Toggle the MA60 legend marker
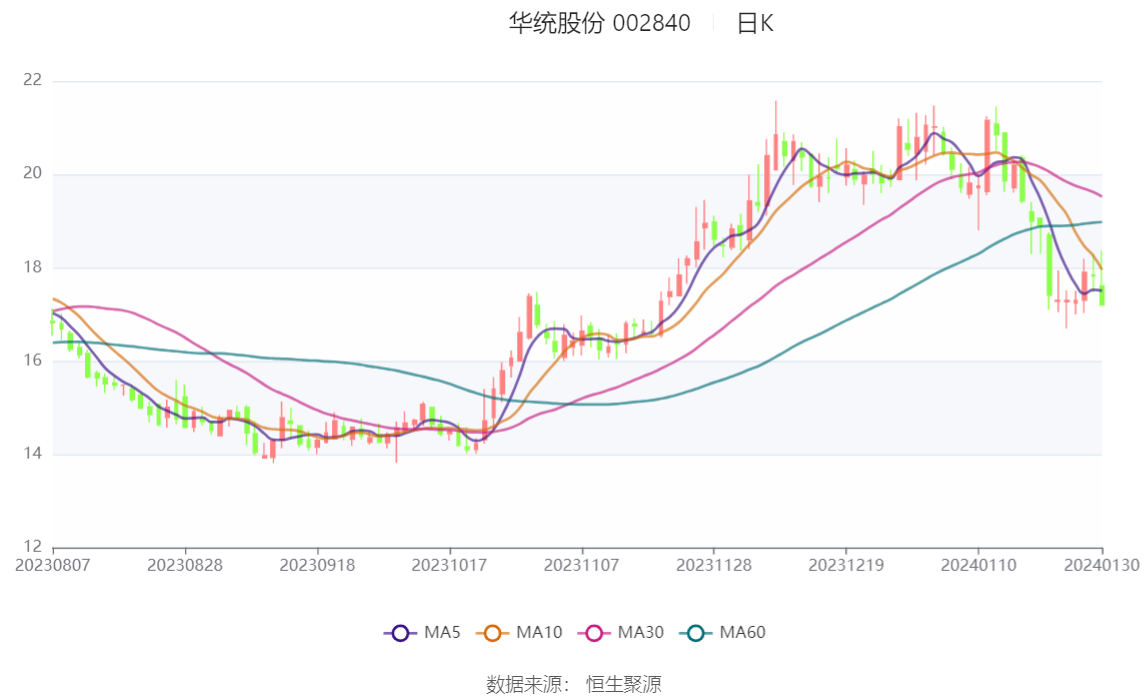Viewport: 1148px width, 699px height. coord(696,633)
